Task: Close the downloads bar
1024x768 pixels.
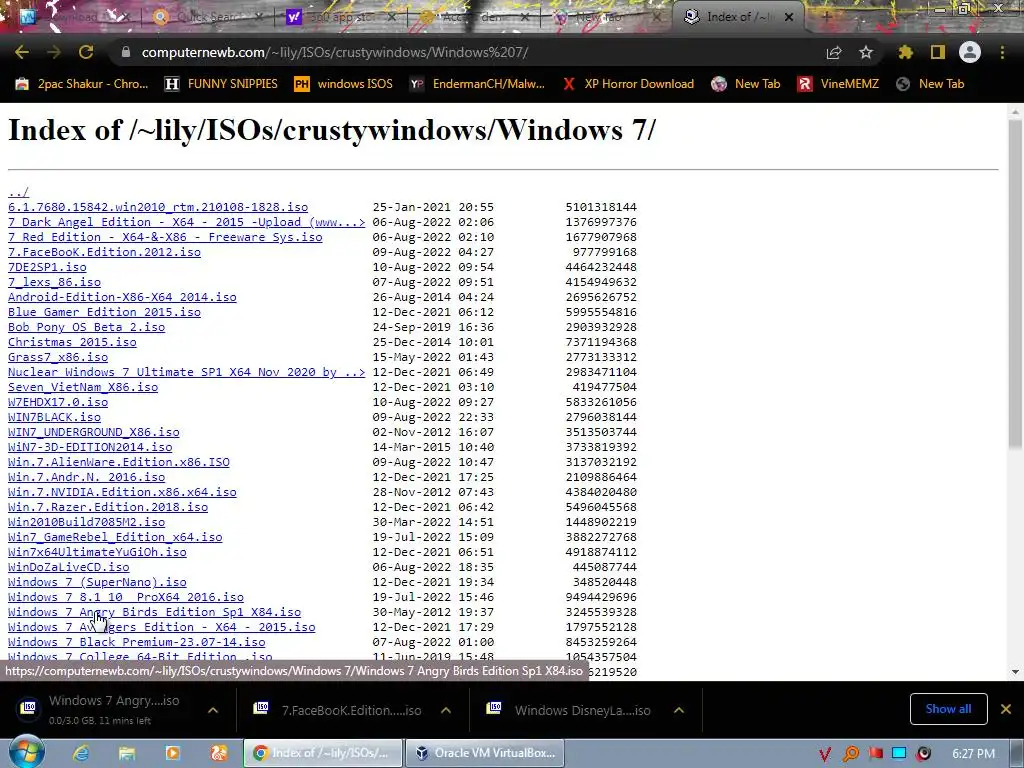Action: click(1006, 709)
